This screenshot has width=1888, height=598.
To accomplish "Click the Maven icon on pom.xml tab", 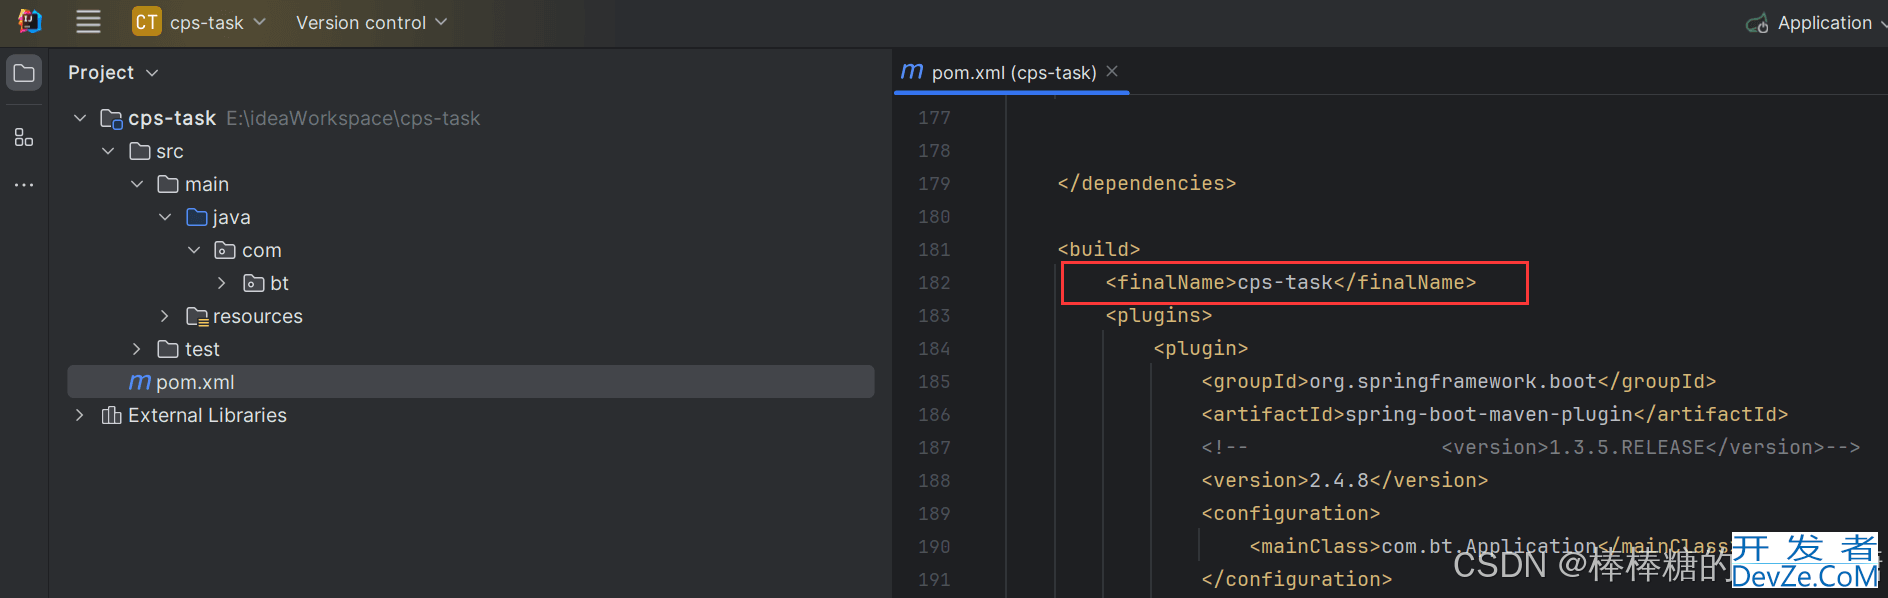I will [x=912, y=72].
